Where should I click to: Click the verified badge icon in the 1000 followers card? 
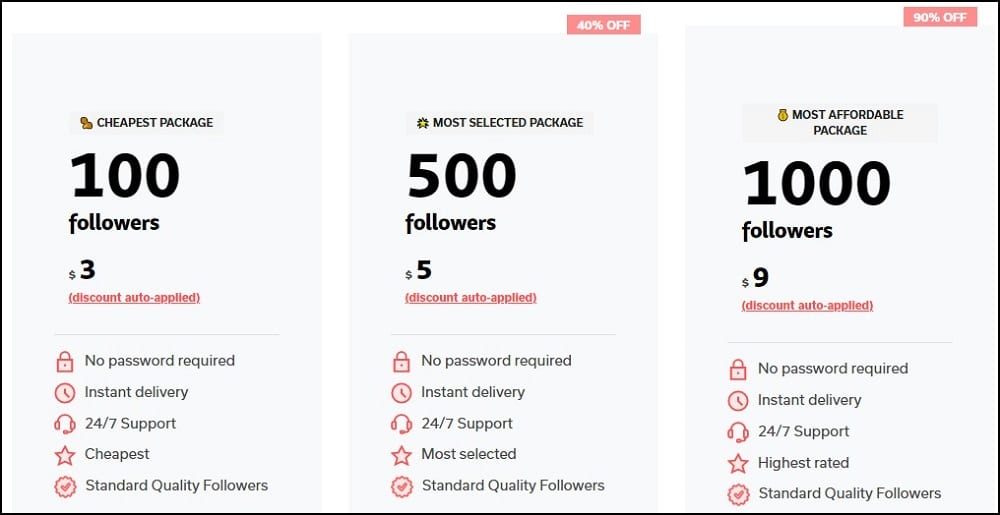(x=738, y=494)
